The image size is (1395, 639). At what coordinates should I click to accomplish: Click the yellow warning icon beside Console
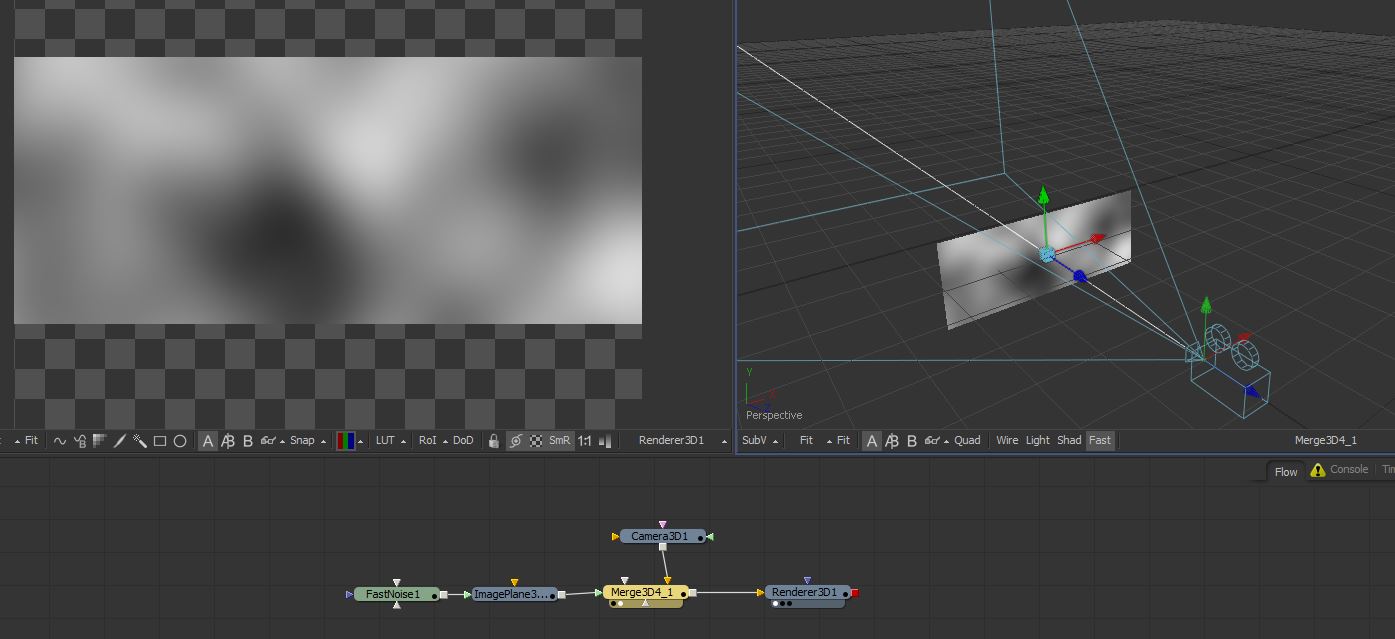point(1317,470)
